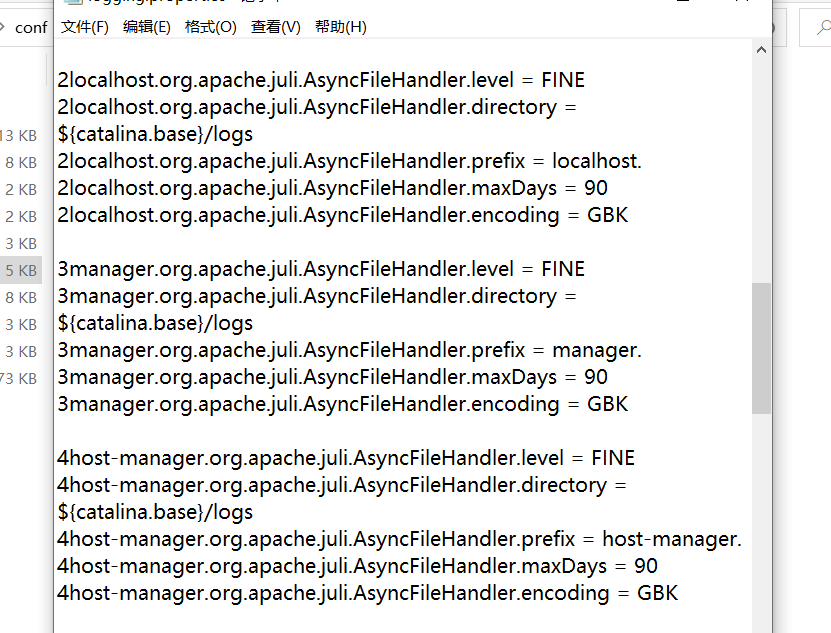This screenshot has height=633, width=831.
Task: Click the 4host-manager prefix = host-manager. line
Action: pos(400,539)
